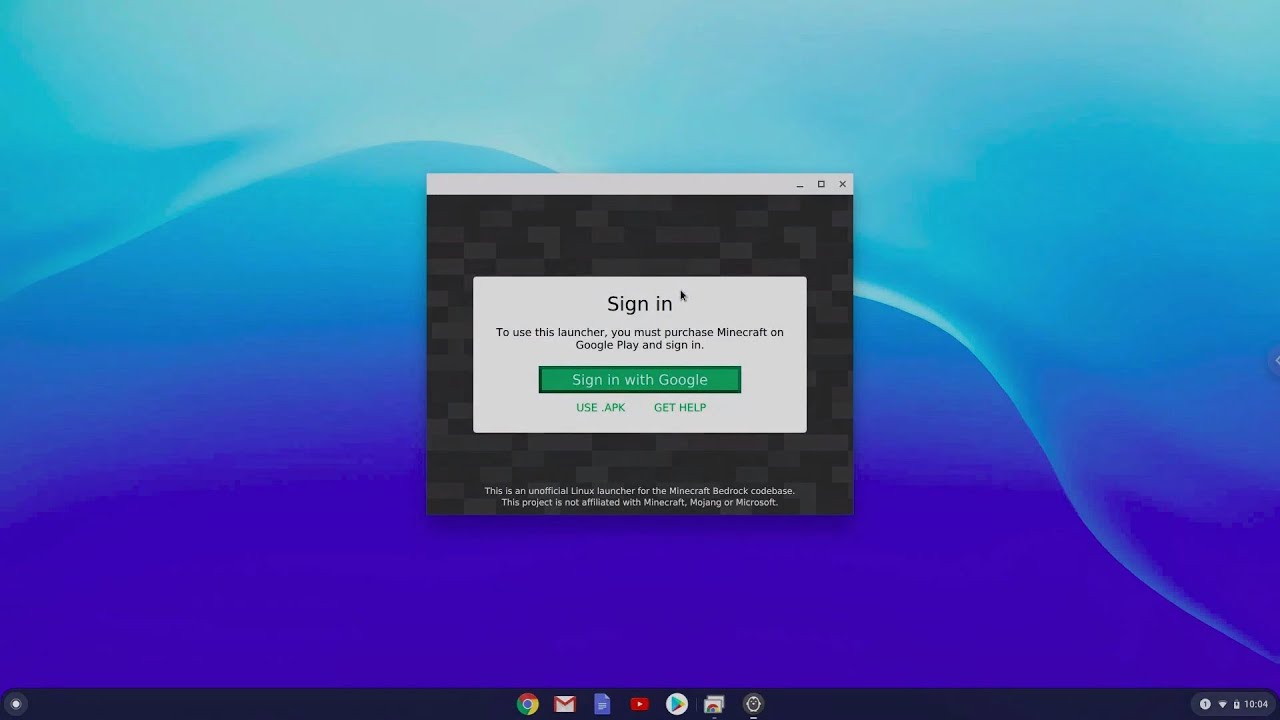The image size is (1280, 720).
Task: Click the unofficial Linux launcher disclaimer text
Action: 640,496
